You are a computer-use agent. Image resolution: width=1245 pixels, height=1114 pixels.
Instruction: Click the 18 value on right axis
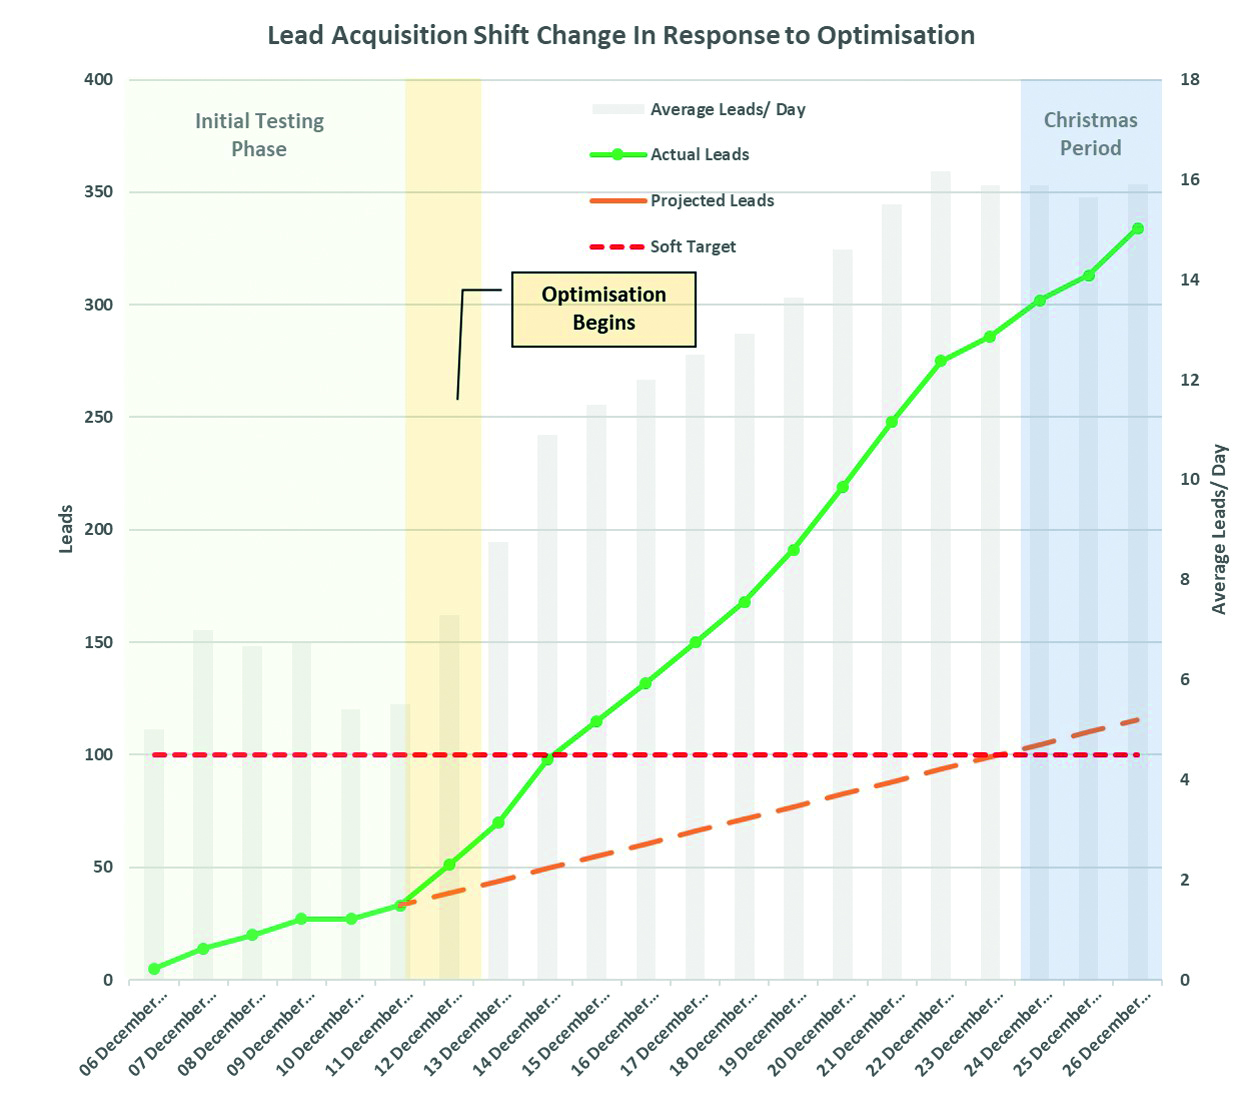click(1190, 79)
